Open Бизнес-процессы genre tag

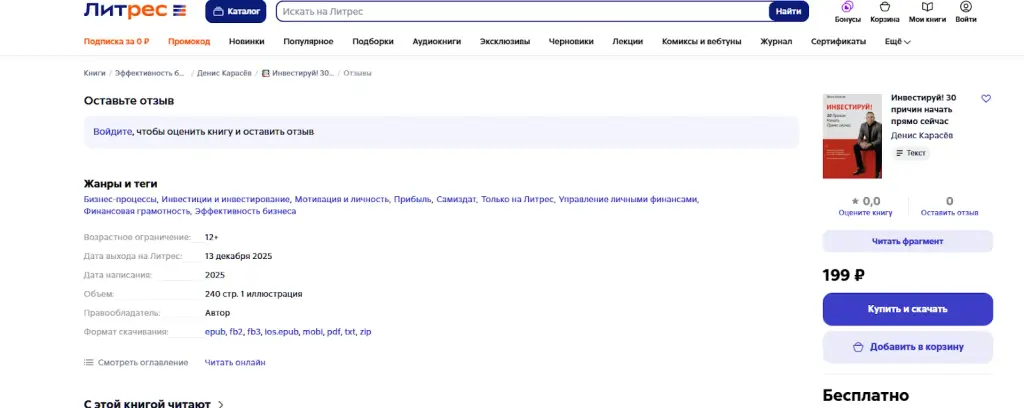120,199
